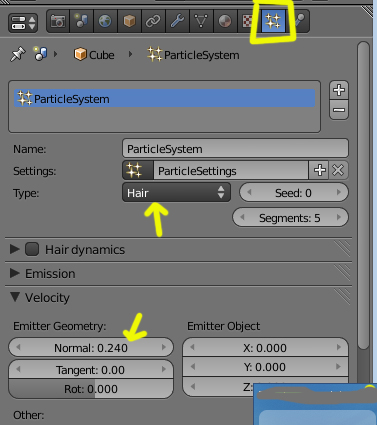Image resolution: width=377 pixels, height=425 pixels.
Task: Decrease the Tangent velocity value
Action: (18, 369)
